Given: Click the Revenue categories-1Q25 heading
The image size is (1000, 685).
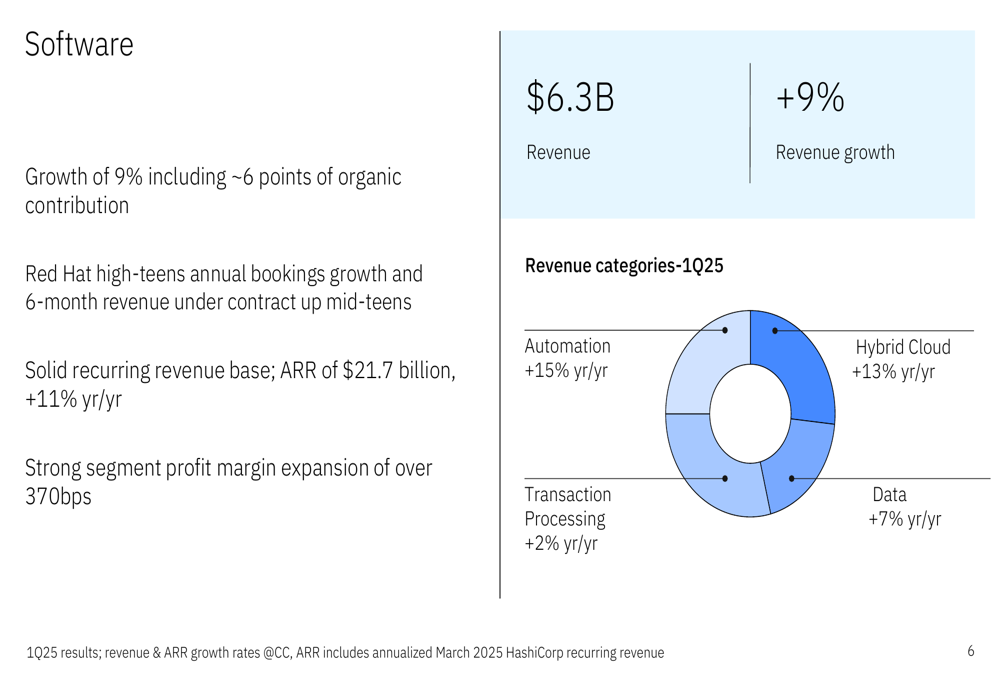Looking at the screenshot, I should 624,265.
